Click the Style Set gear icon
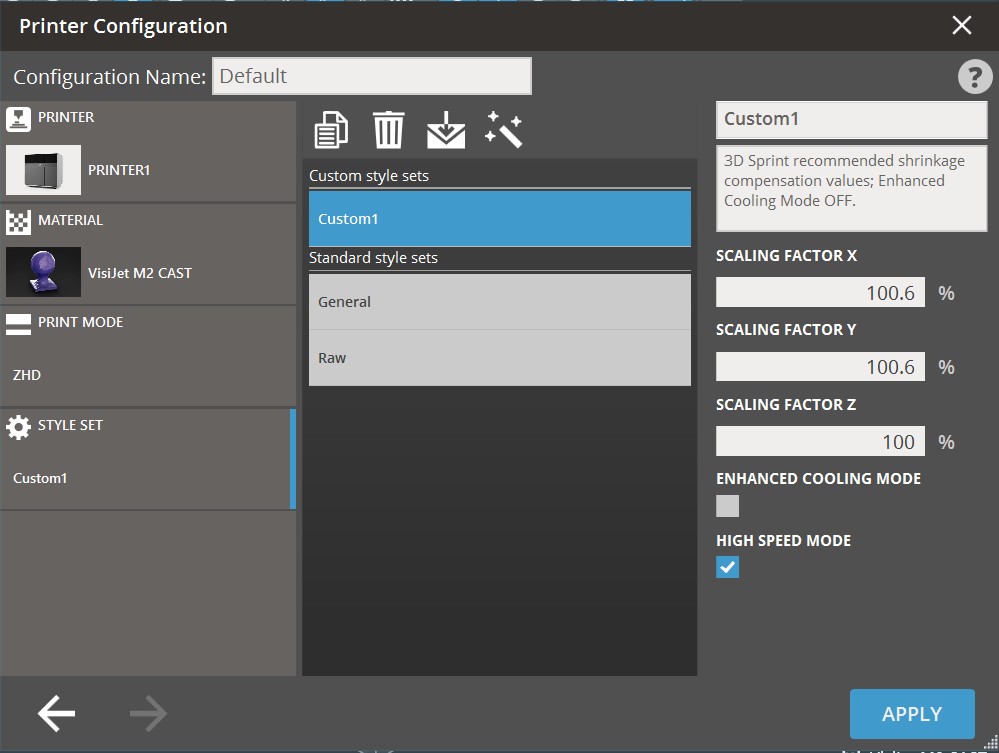 click(x=18, y=427)
